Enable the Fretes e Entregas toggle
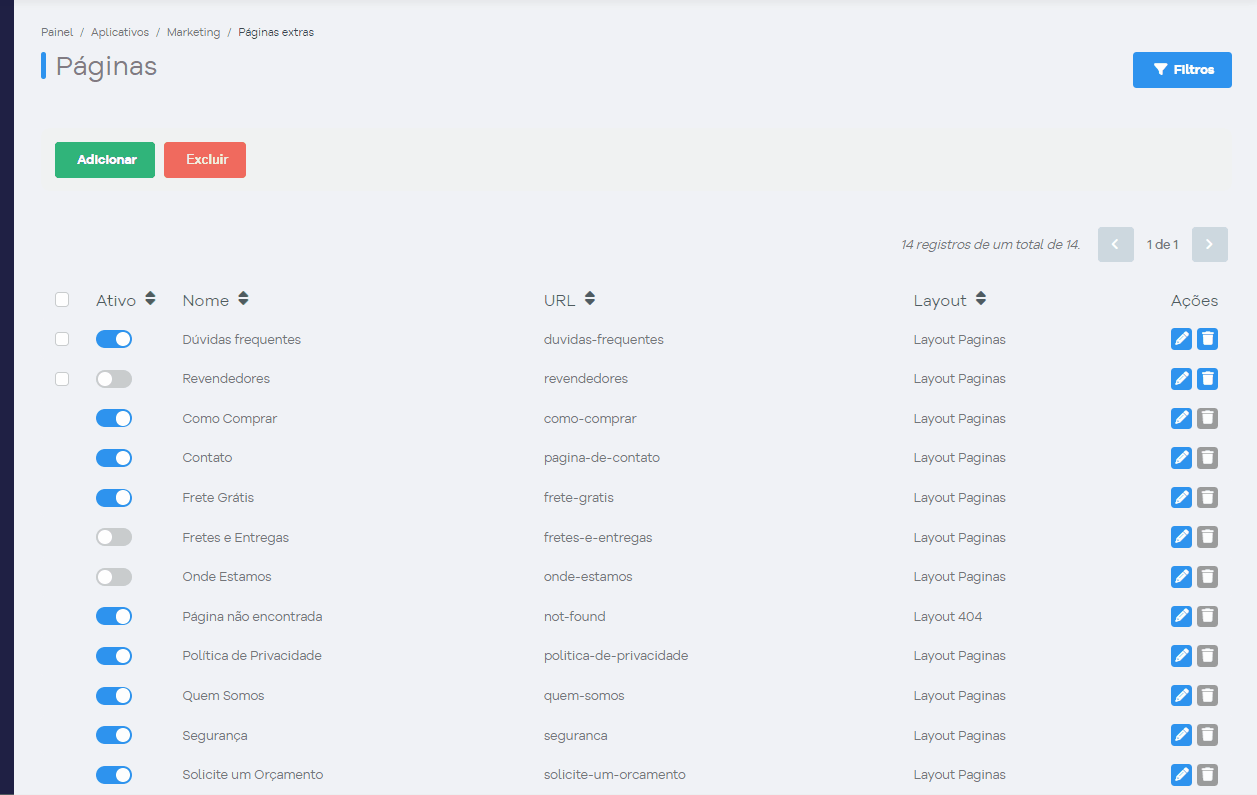1257x795 pixels. click(x=114, y=537)
